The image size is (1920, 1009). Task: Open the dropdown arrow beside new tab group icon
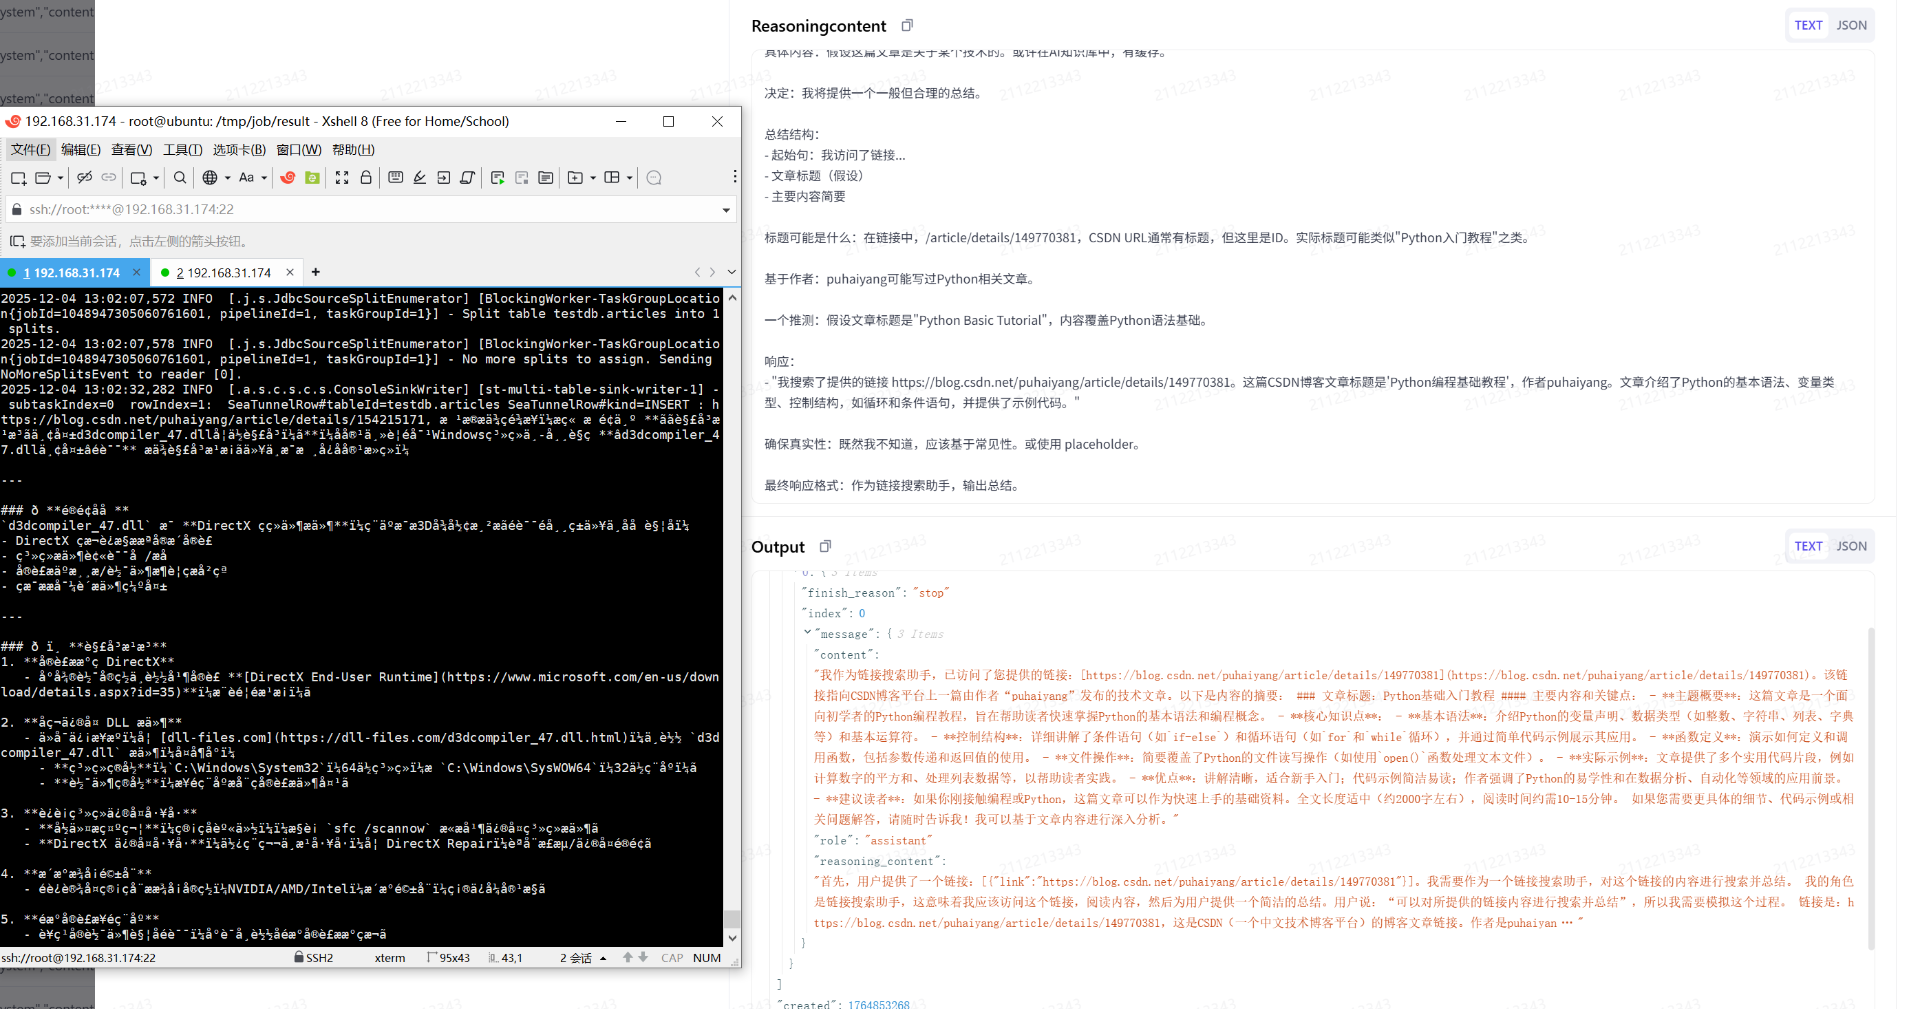tap(593, 178)
